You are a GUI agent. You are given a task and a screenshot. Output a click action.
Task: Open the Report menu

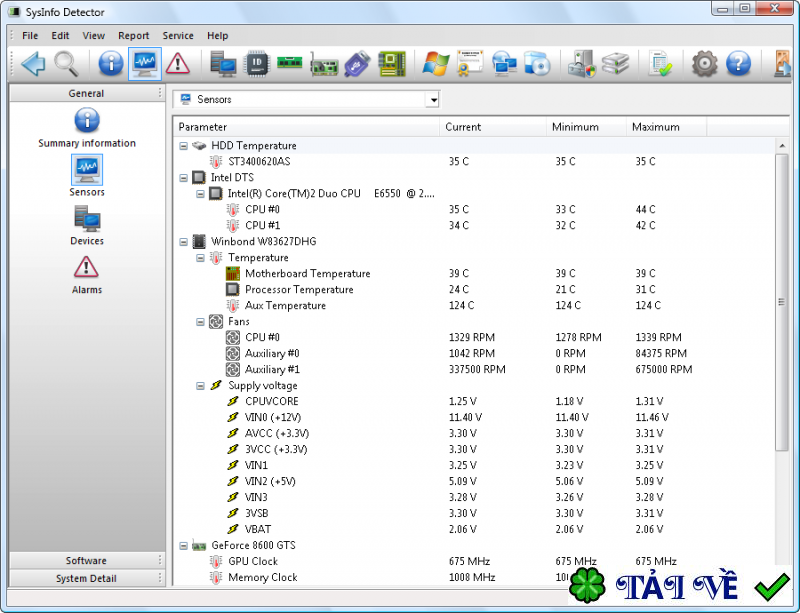[x=133, y=36]
